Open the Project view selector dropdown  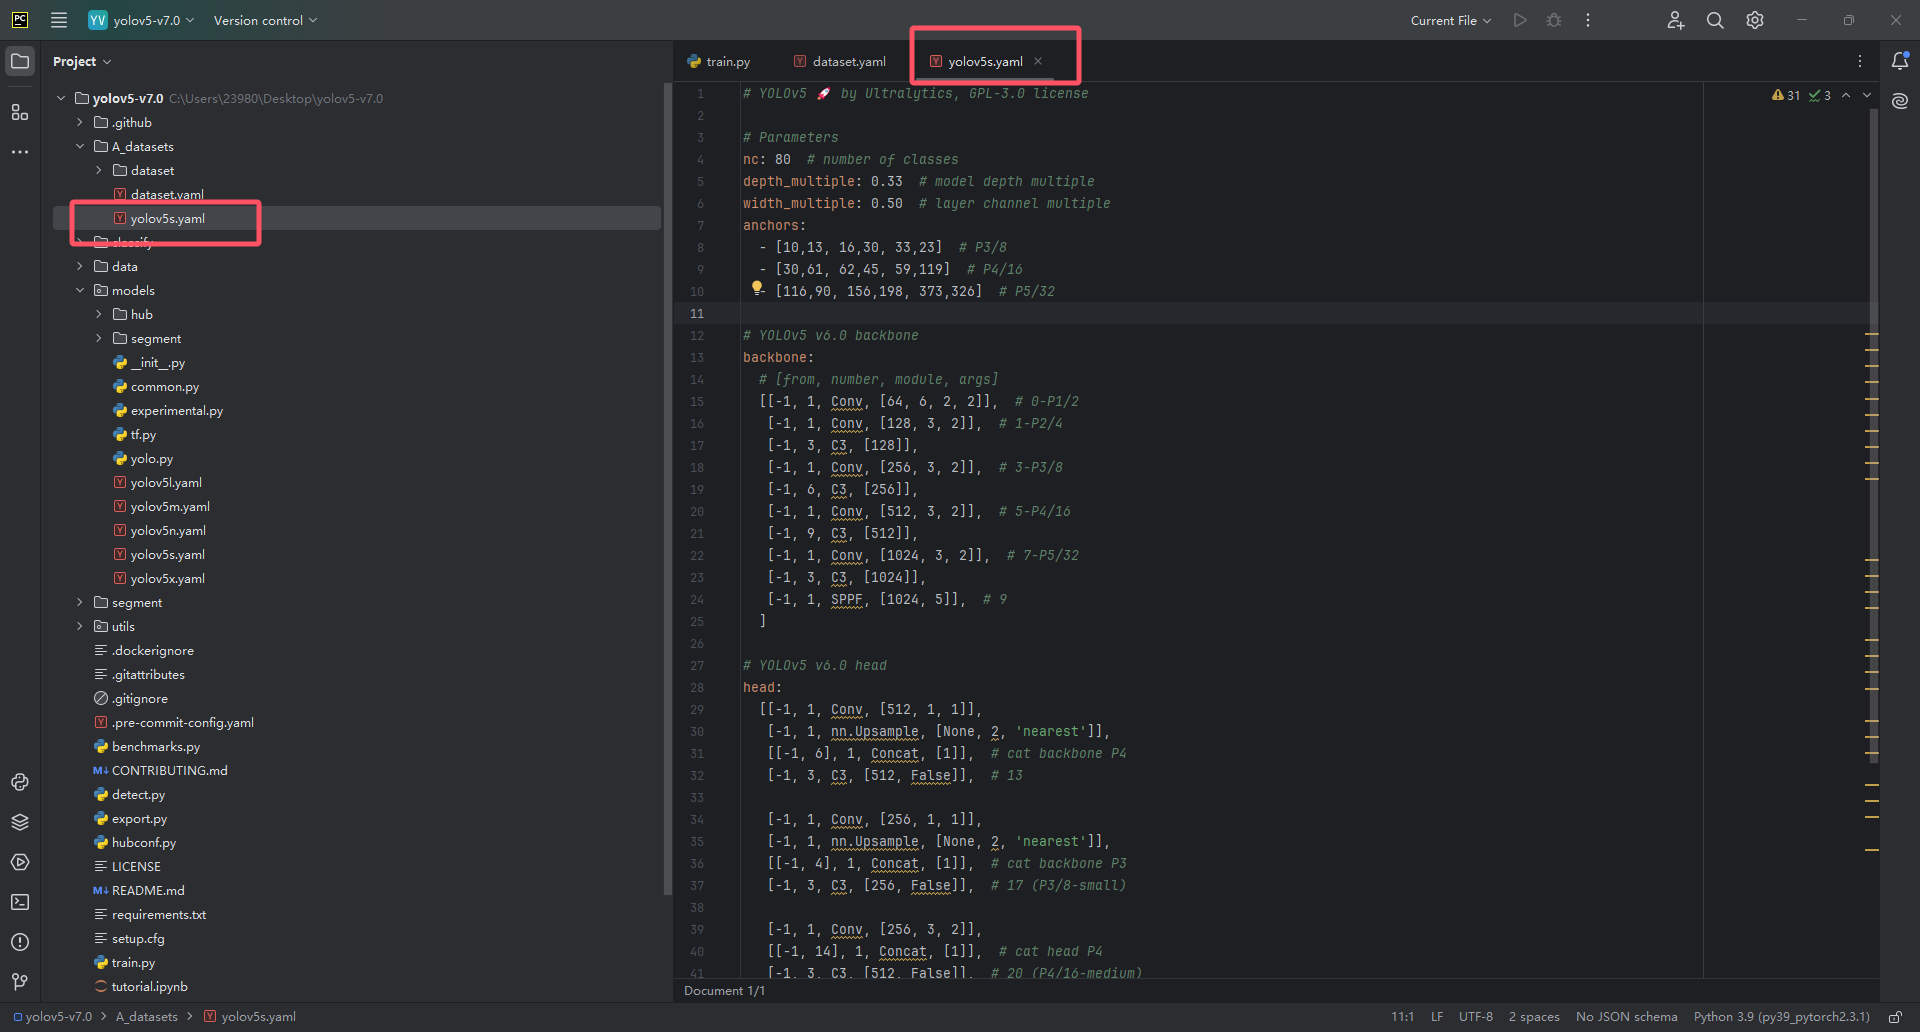tap(82, 61)
